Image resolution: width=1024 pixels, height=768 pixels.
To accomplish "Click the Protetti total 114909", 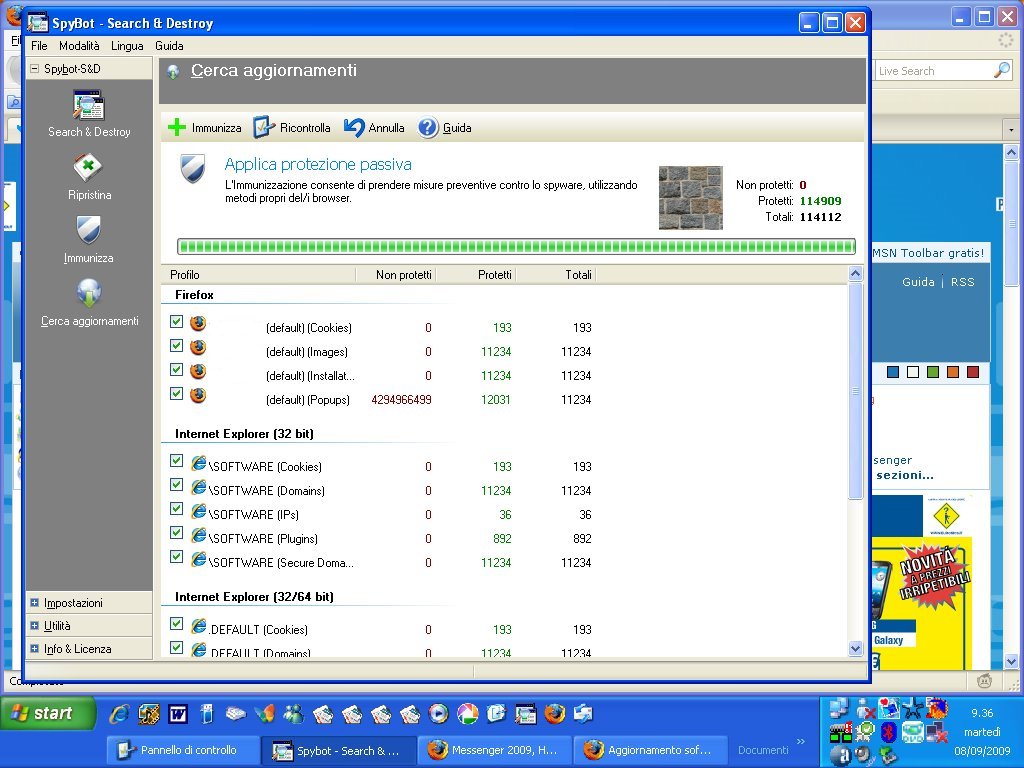I will 820,201.
